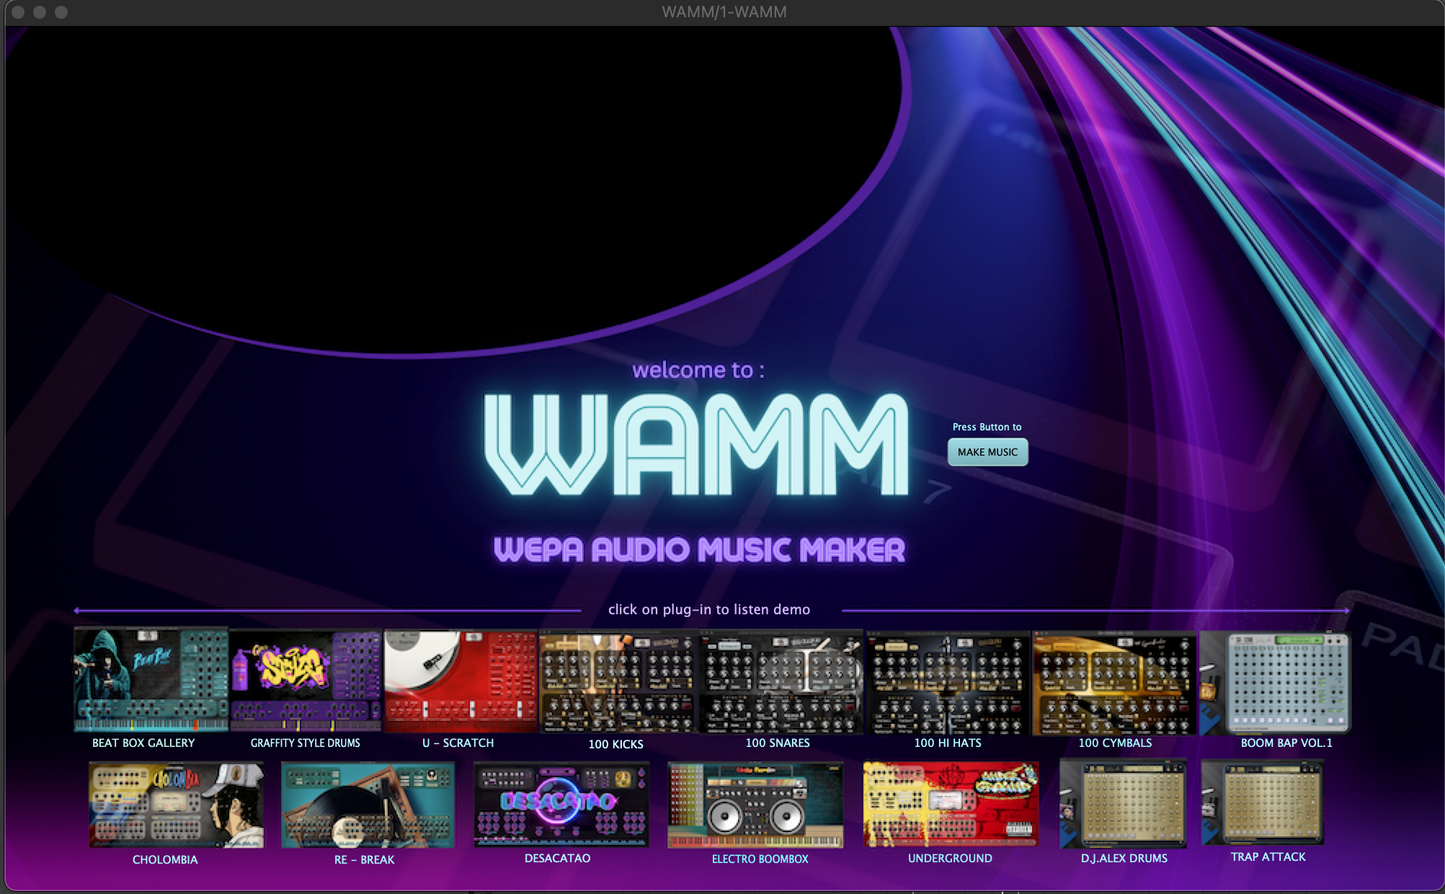Click the glowing WAMM neon logo
The image size is (1445, 894).
pyautogui.click(x=697, y=445)
